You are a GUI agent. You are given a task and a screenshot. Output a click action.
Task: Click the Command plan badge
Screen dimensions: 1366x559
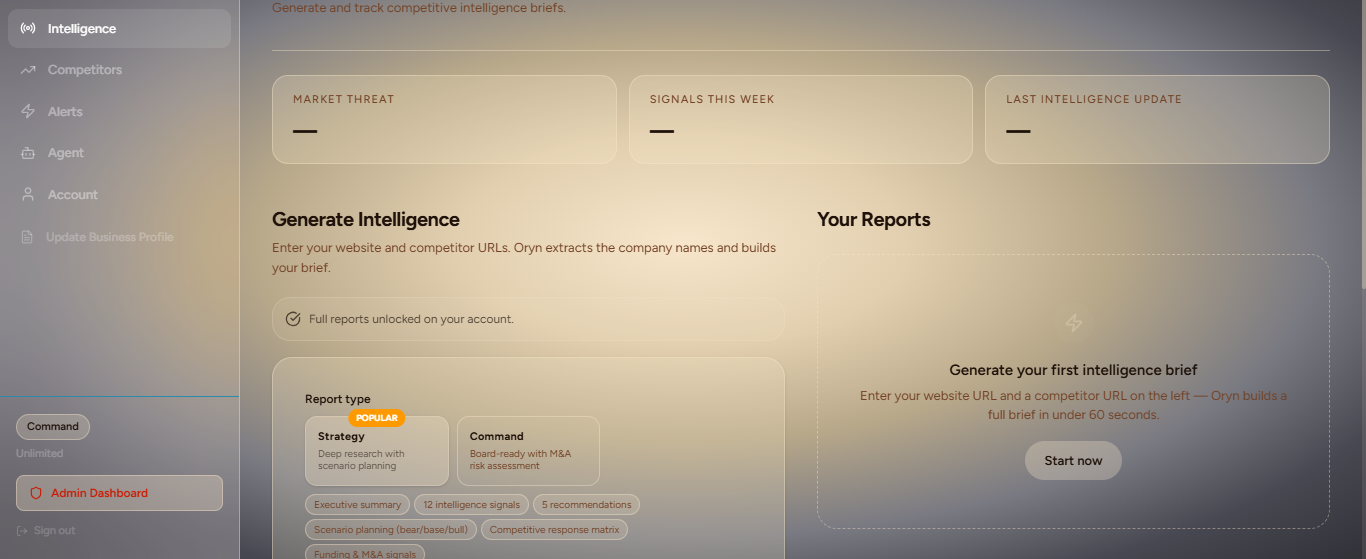coord(53,427)
